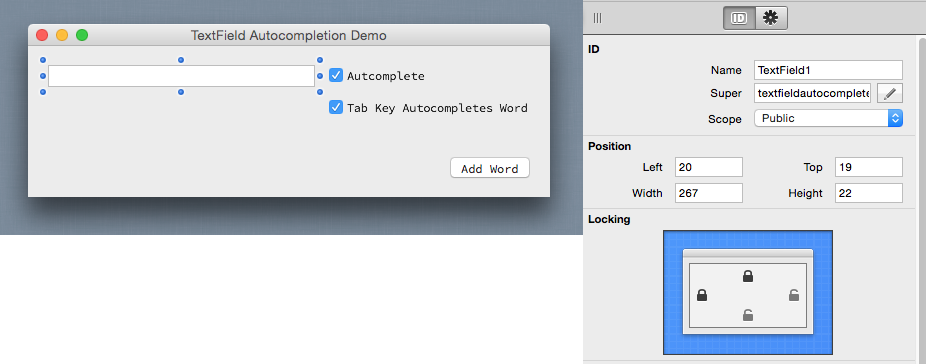Toggle the bottom unlocked padlock
Image resolution: width=926 pixels, height=364 pixels.
[x=748, y=315]
